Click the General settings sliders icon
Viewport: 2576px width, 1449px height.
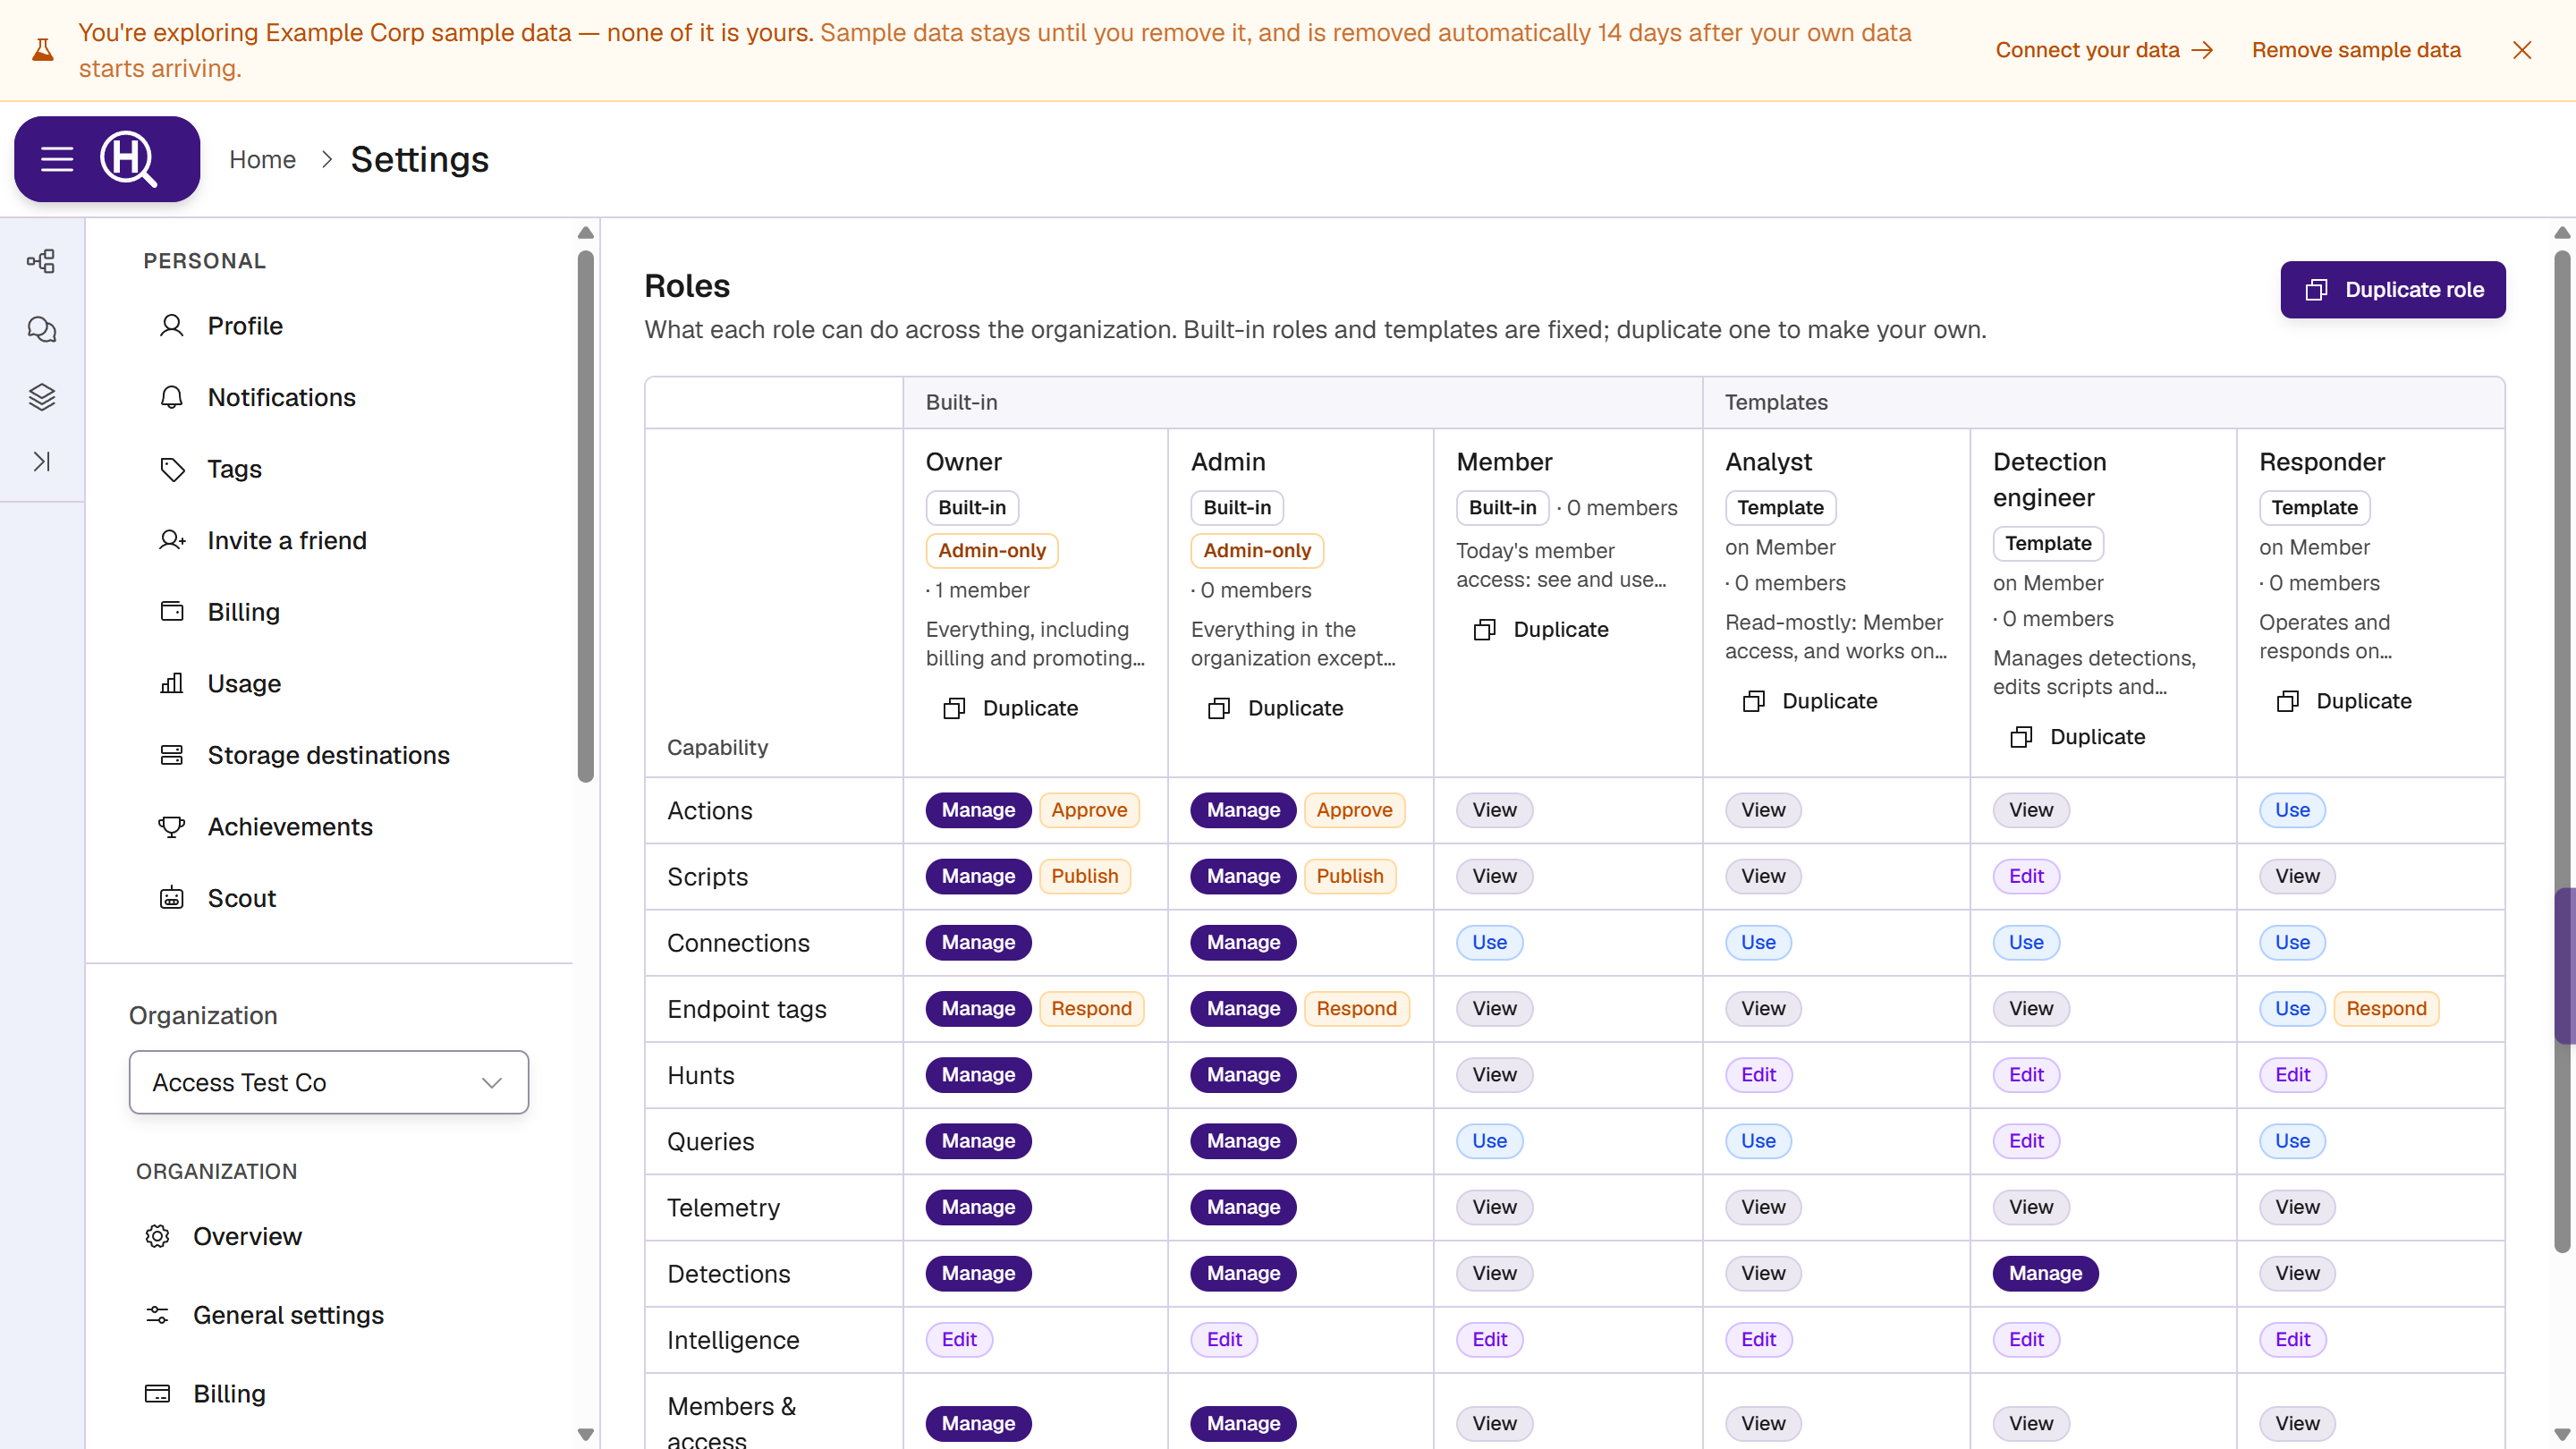[x=157, y=1315]
